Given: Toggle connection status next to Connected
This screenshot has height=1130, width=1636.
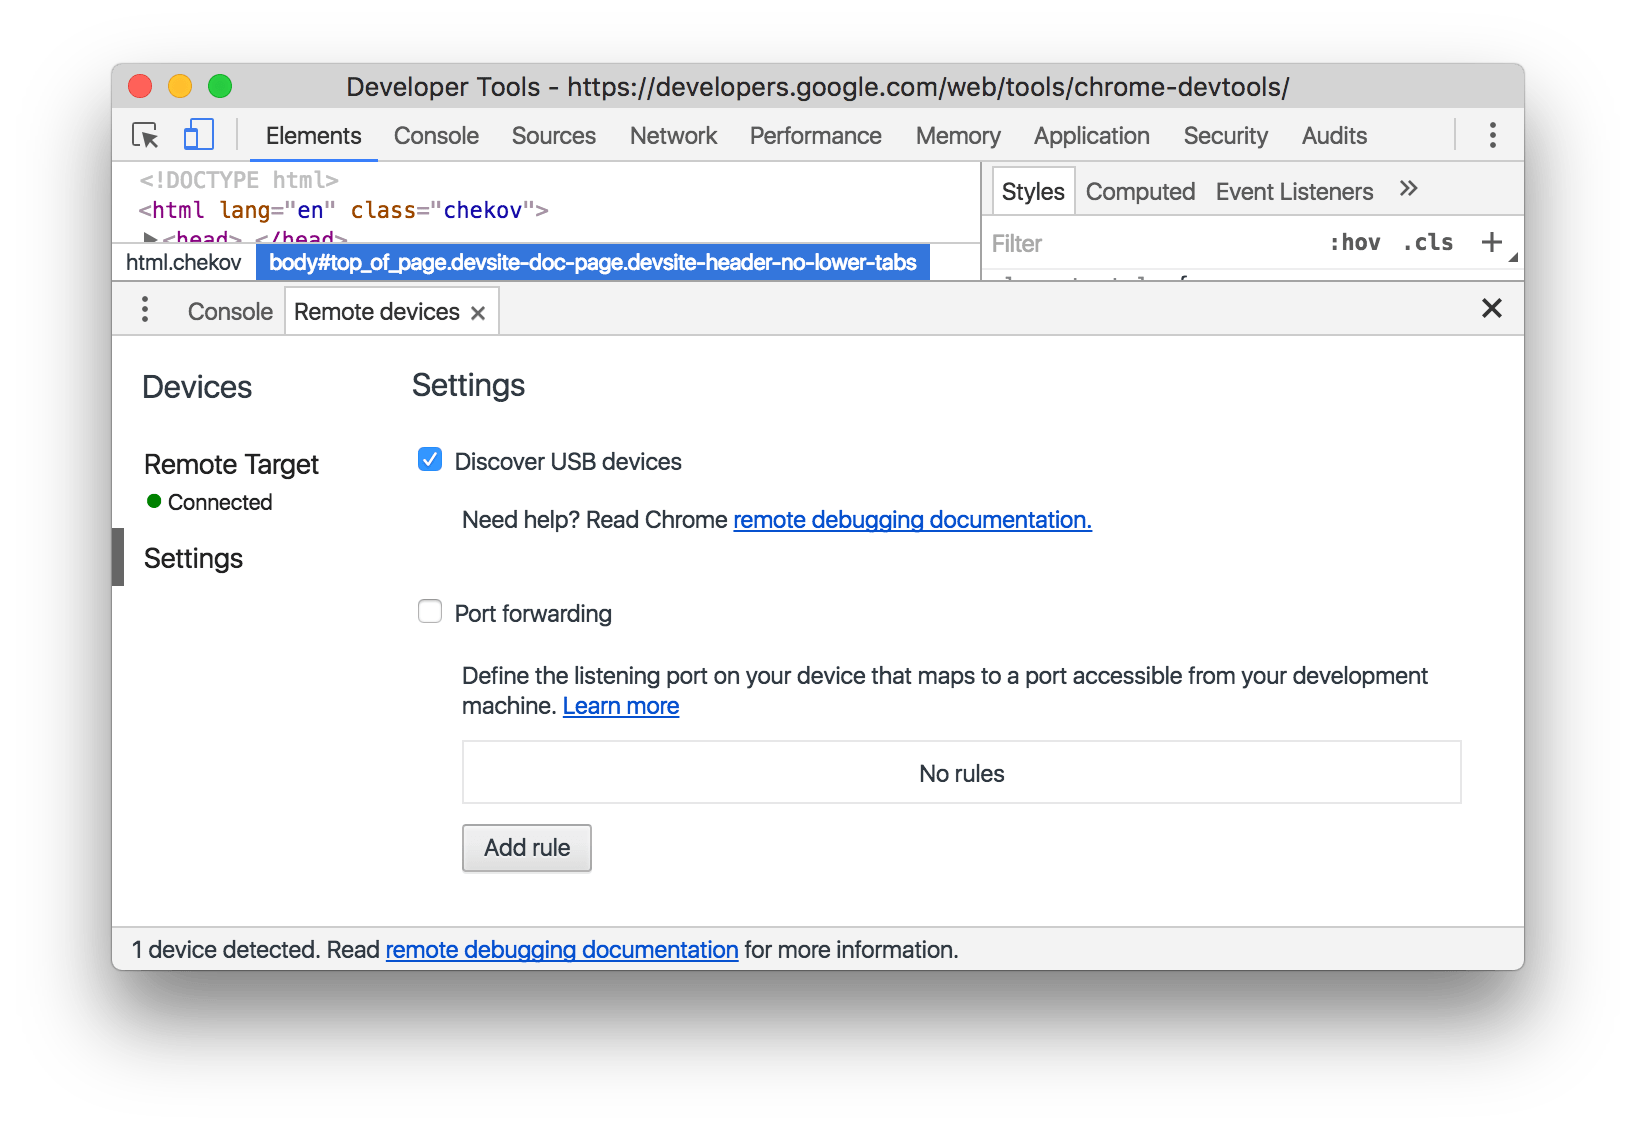Looking at the screenshot, I should pos(154,501).
